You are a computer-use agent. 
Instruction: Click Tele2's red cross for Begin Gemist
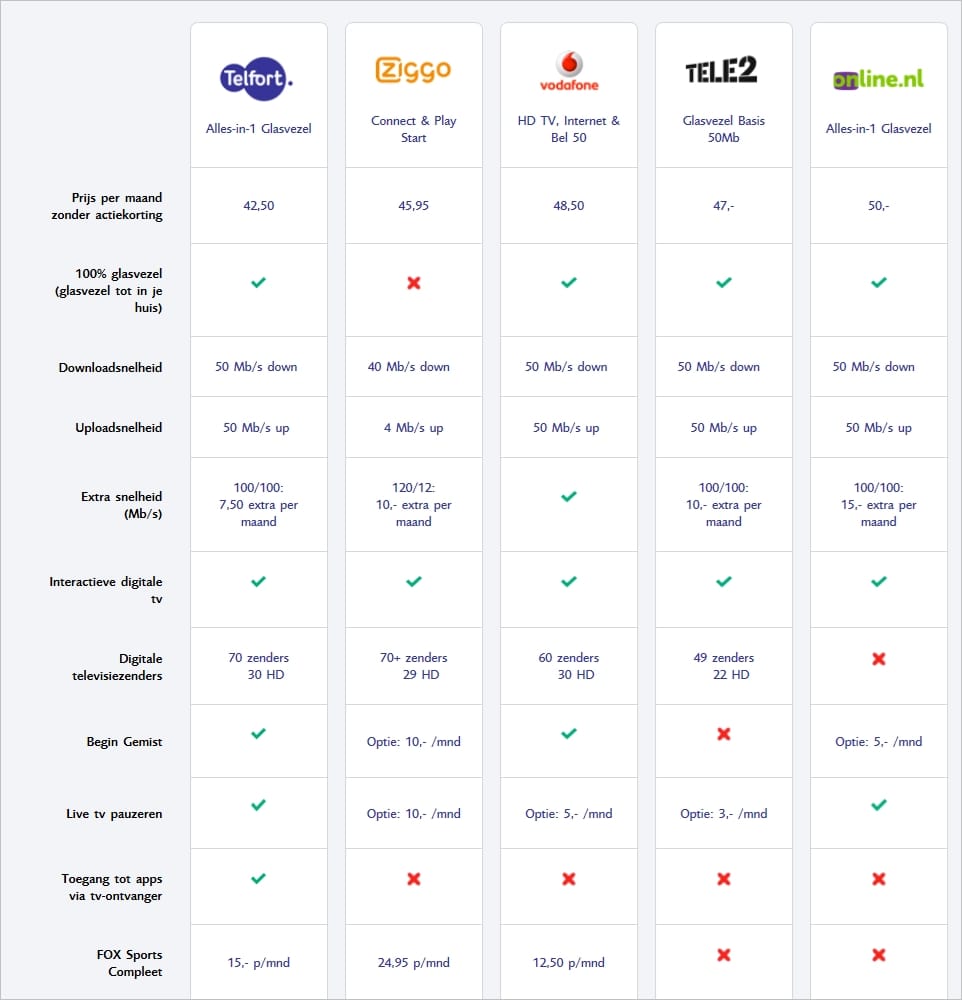[724, 734]
